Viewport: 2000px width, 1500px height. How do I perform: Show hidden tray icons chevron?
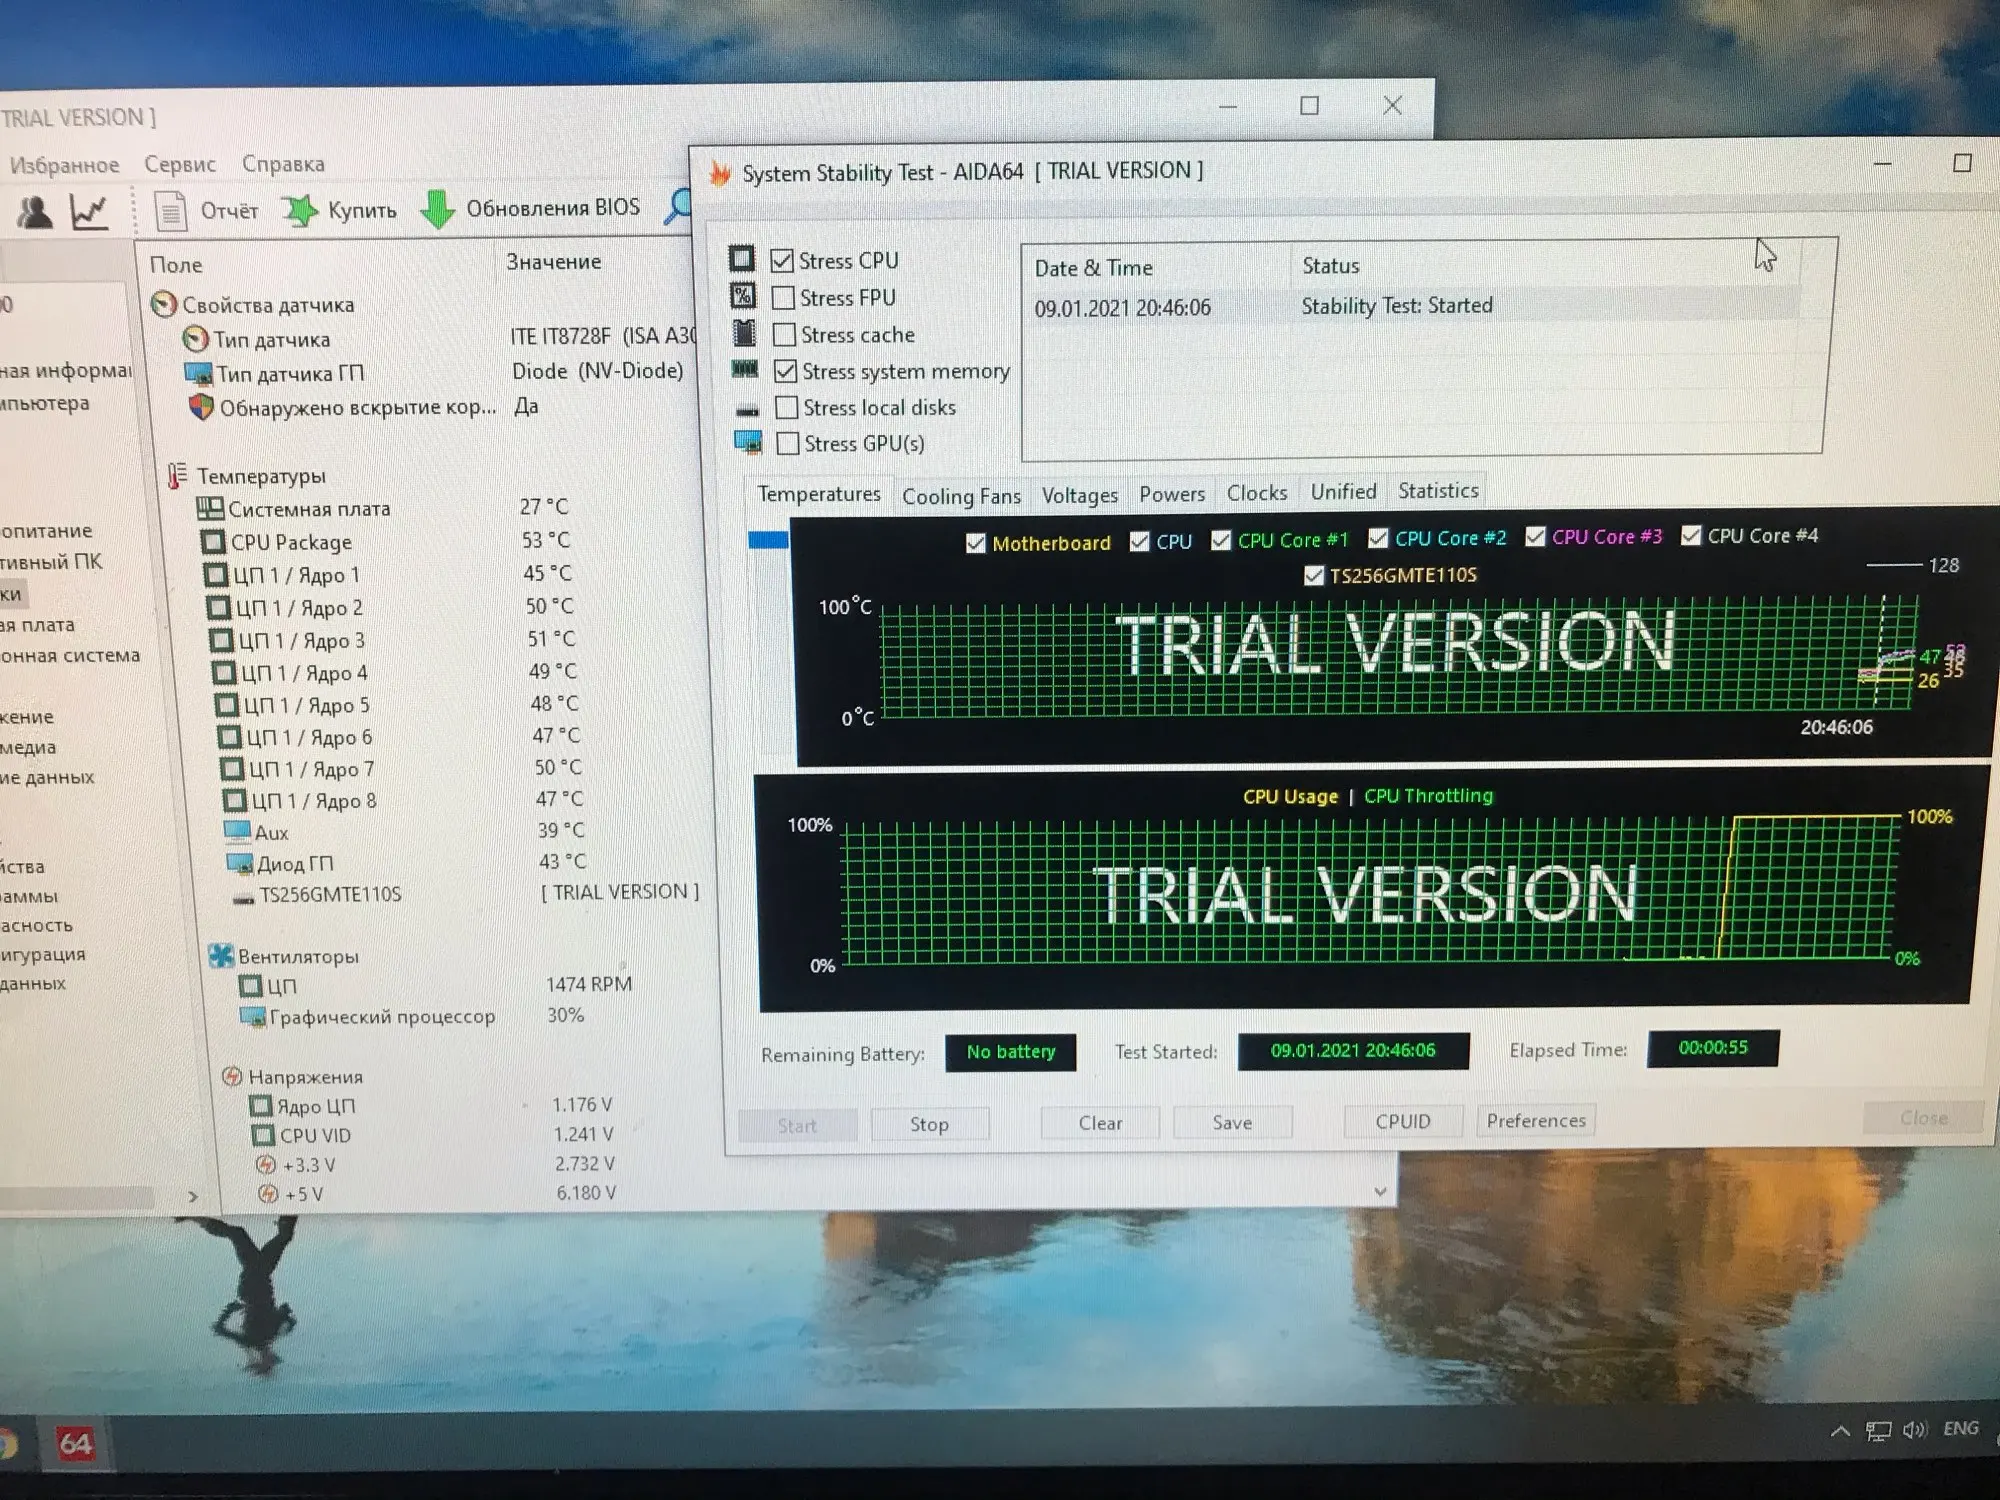coord(1840,1431)
